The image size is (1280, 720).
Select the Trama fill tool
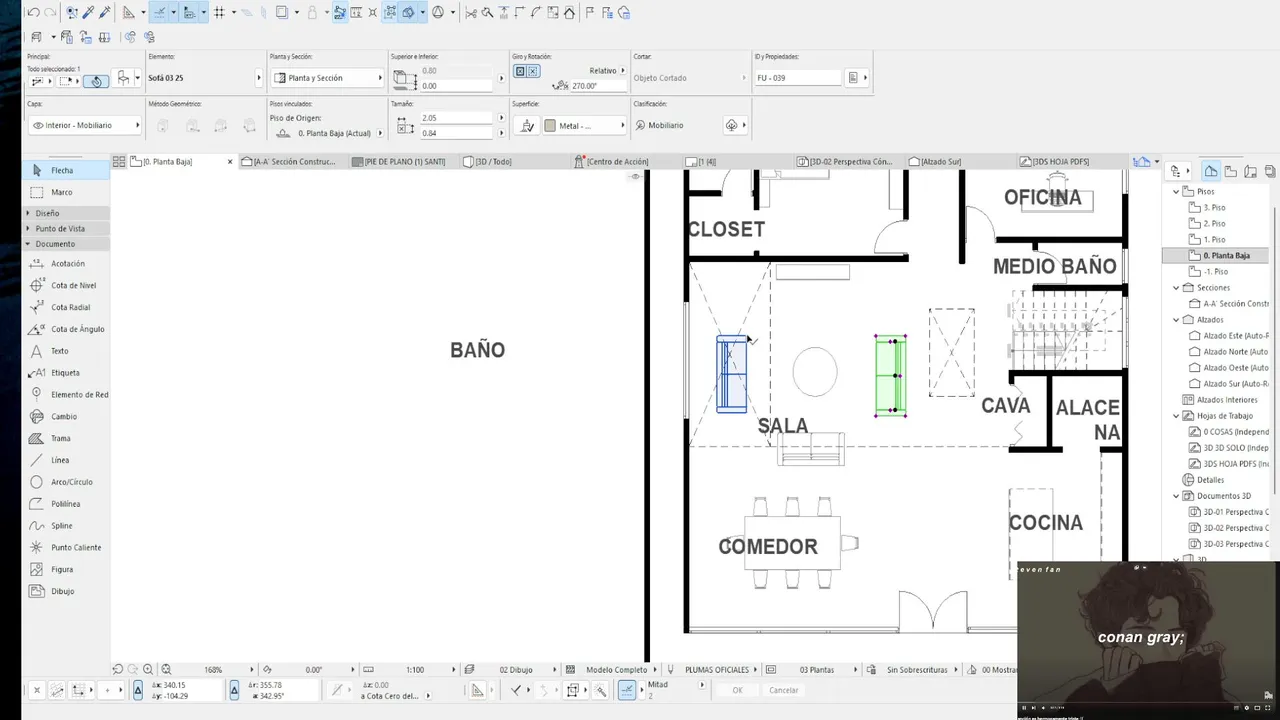pyautogui.click(x=66, y=438)
